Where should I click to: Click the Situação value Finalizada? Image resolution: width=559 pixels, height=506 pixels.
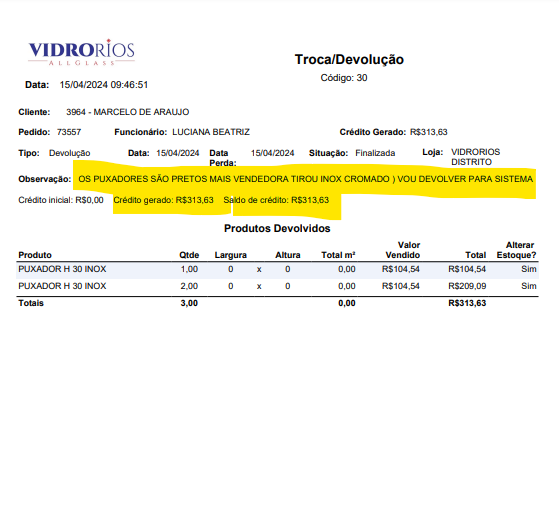pyautogui.click(x=375, y=153)
